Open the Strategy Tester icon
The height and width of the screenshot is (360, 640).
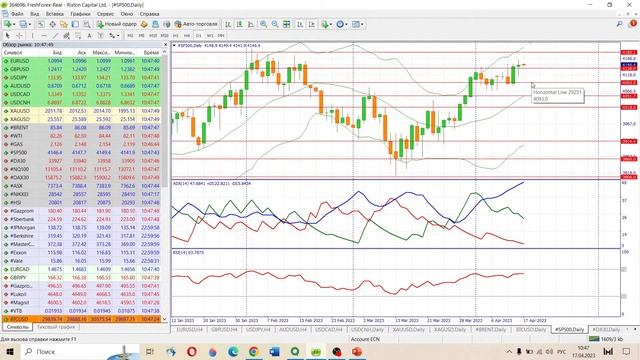(x=87, y=24)
